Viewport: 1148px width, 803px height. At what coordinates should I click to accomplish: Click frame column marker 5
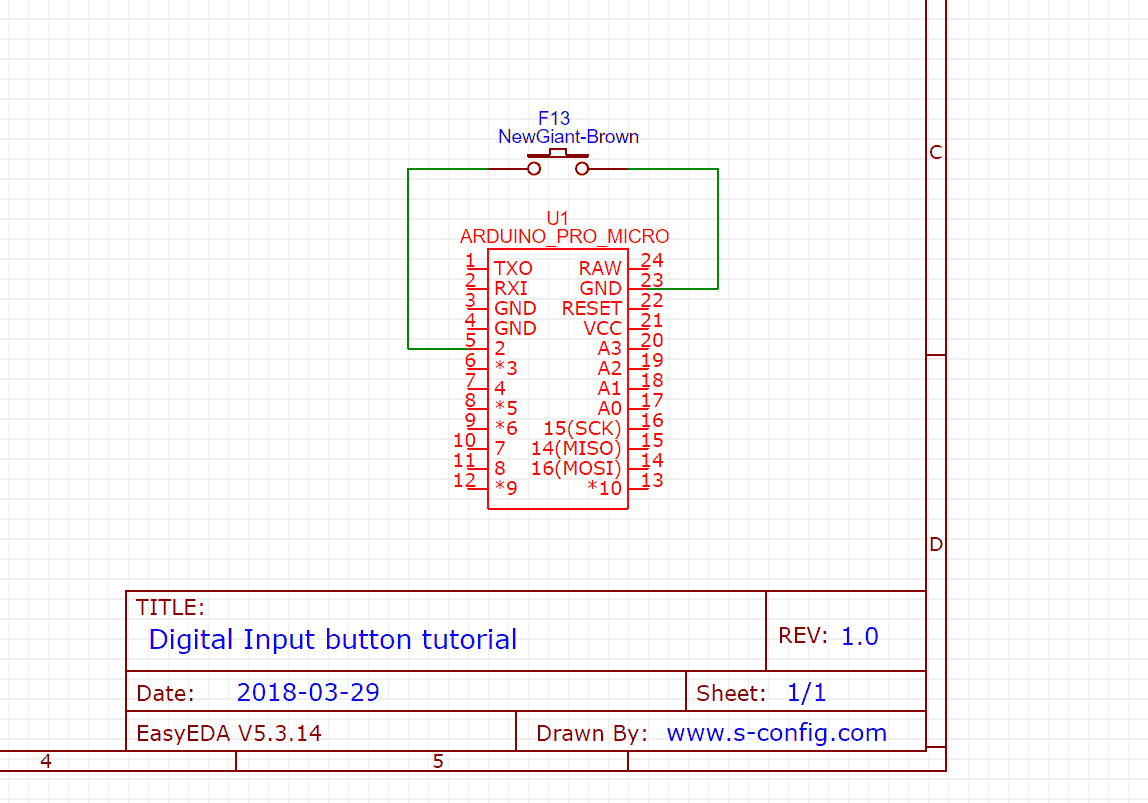click(438, 761)
